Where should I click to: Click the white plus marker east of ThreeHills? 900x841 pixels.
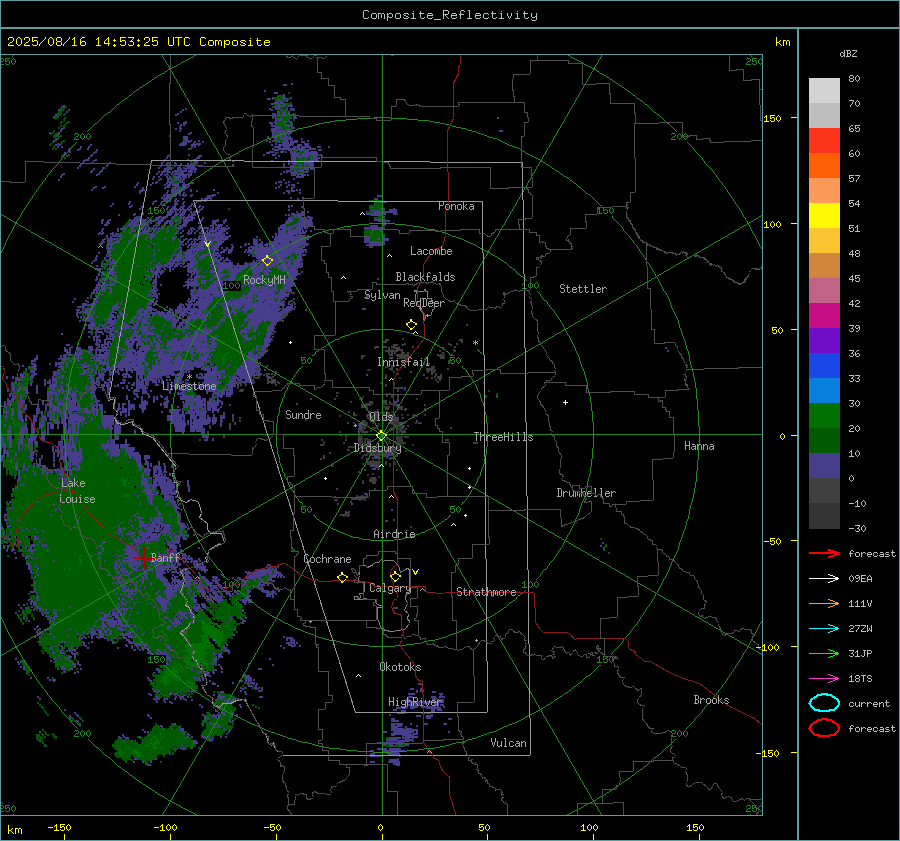(565, 402)
